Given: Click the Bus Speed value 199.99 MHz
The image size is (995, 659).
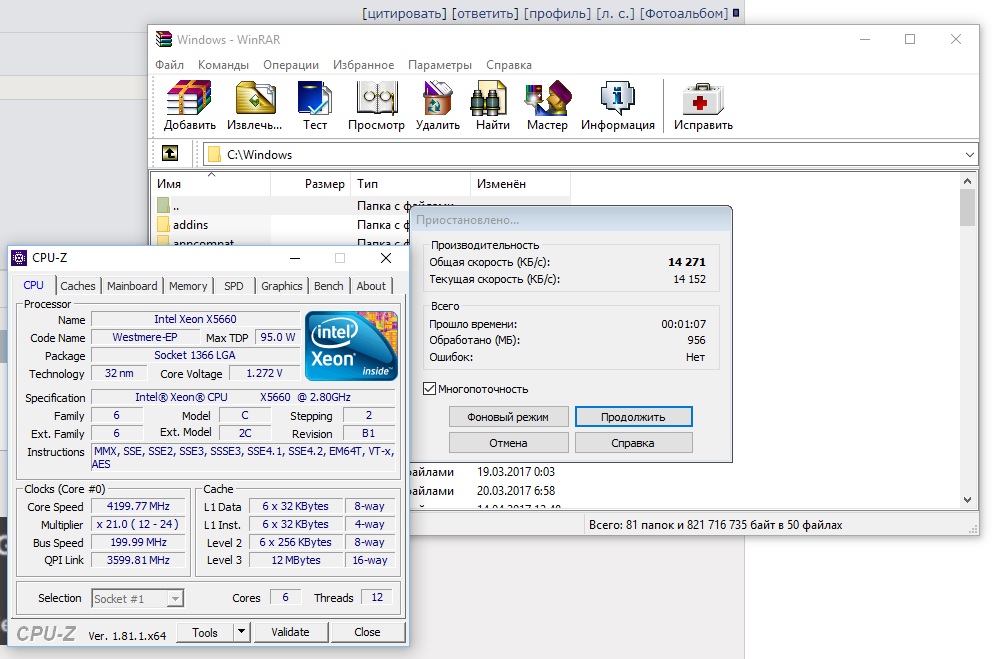Looking at the screenshot, I should point(138,542).
